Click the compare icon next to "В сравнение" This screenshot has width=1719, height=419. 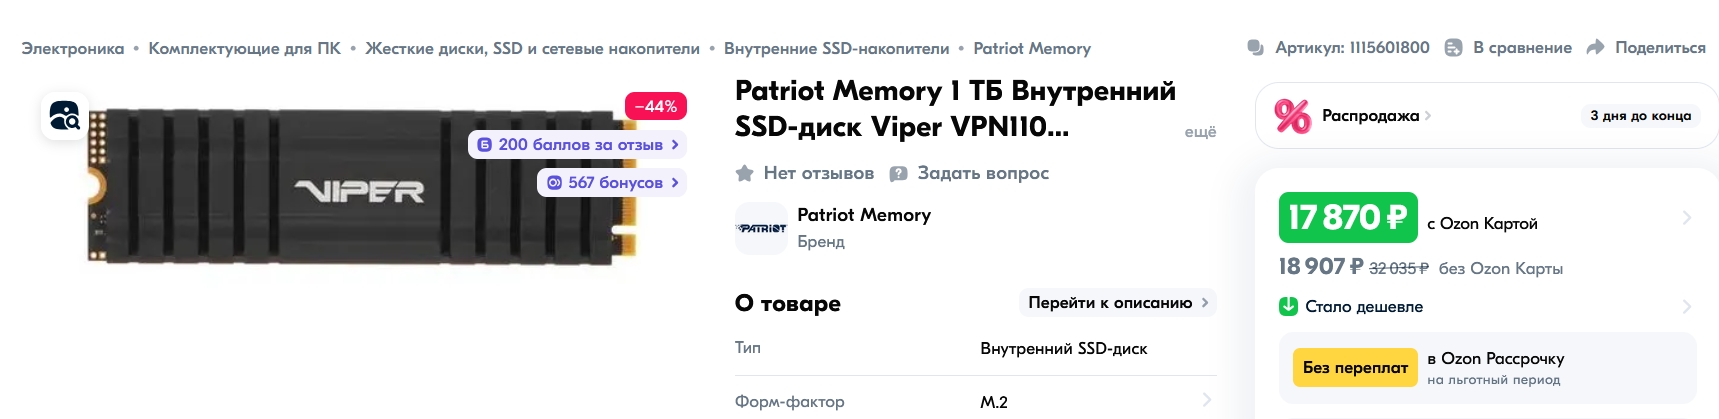[x=1454, y=48]
